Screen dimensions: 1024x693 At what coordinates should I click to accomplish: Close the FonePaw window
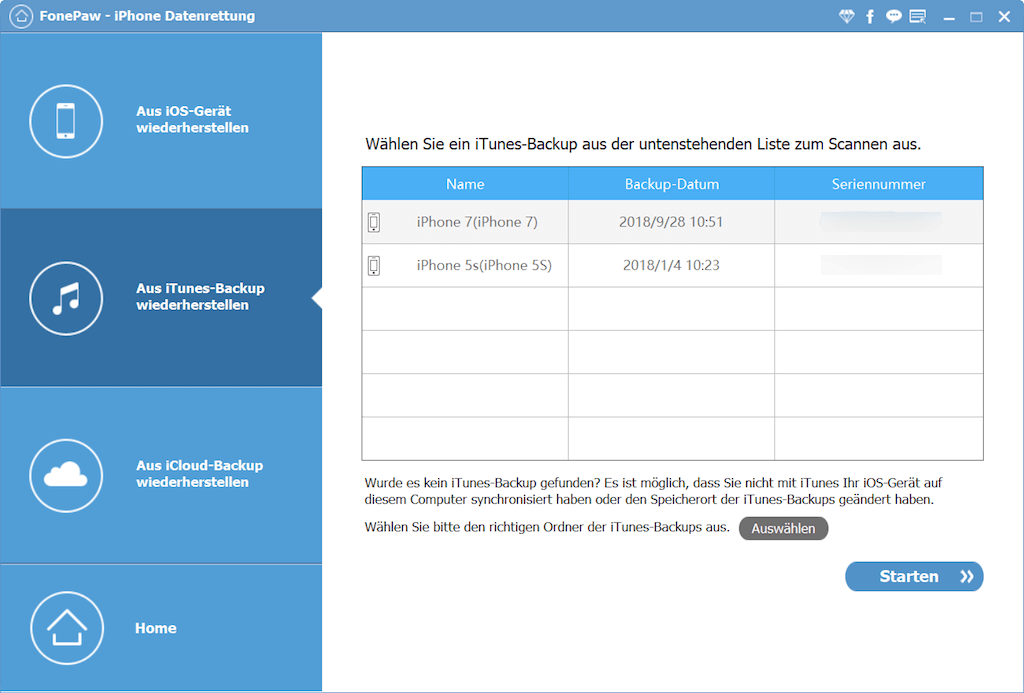click(x=1004, y=17)
